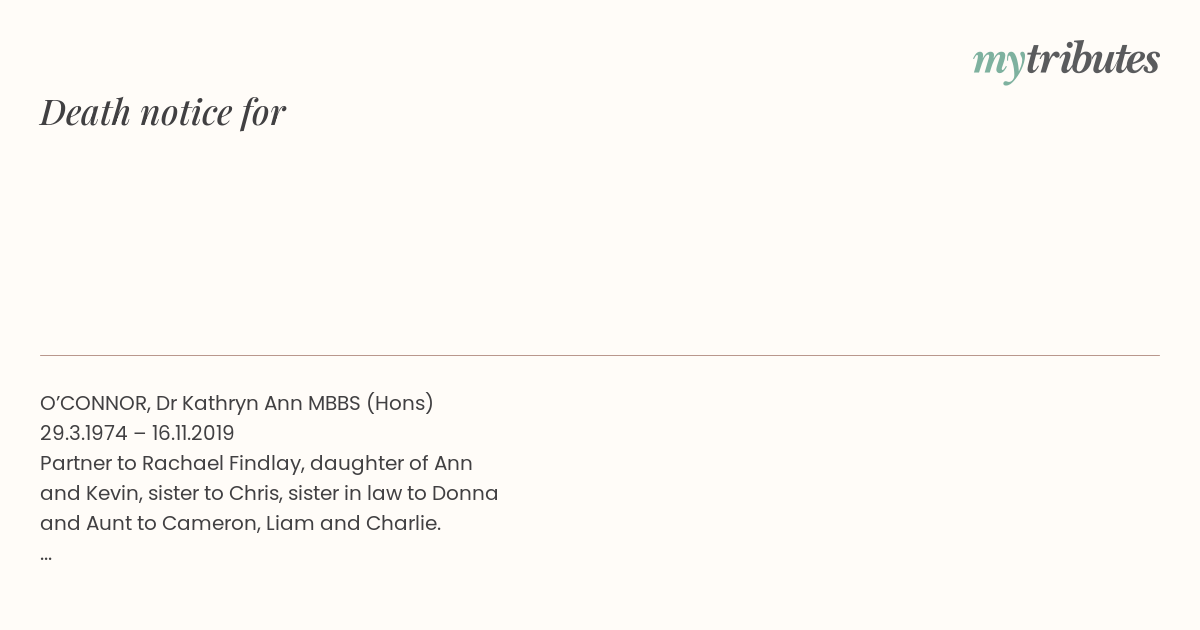1200x630 pixels.
Task: Click 'and Kevin, sister to Chris' text
Action: coord(160,493)
